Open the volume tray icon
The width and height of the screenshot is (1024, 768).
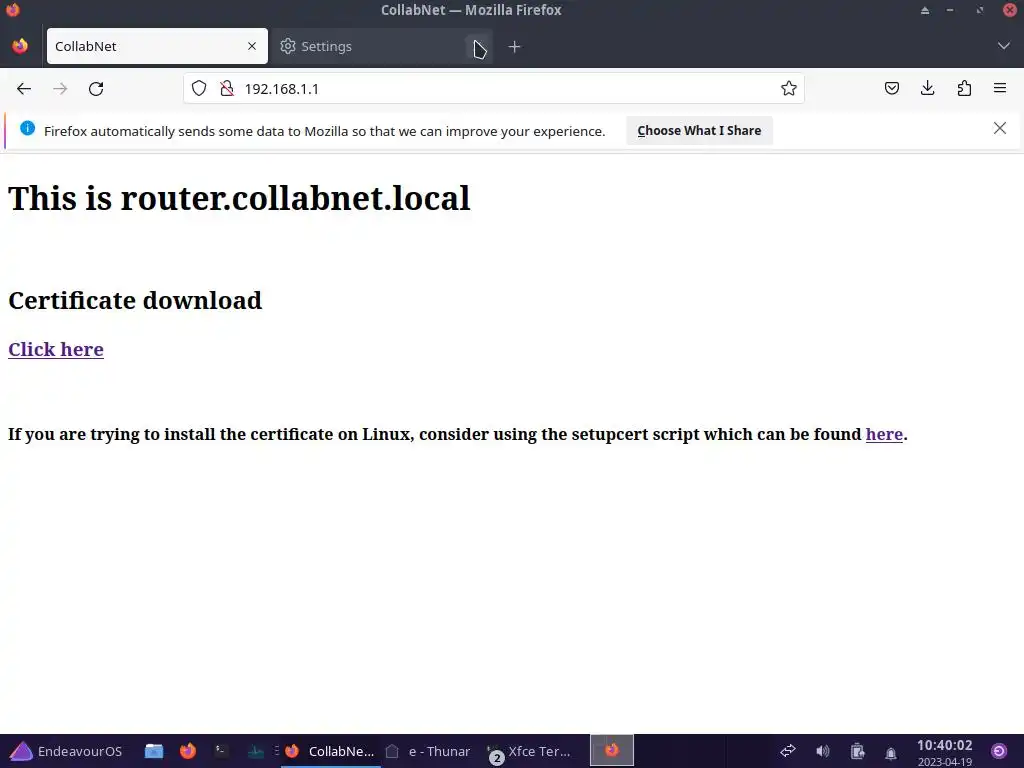tap(823, 751)
